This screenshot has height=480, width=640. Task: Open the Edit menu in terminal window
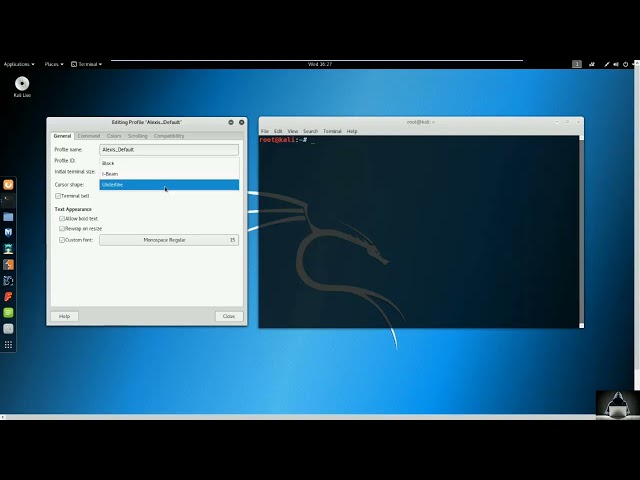[x=278, y=131]
